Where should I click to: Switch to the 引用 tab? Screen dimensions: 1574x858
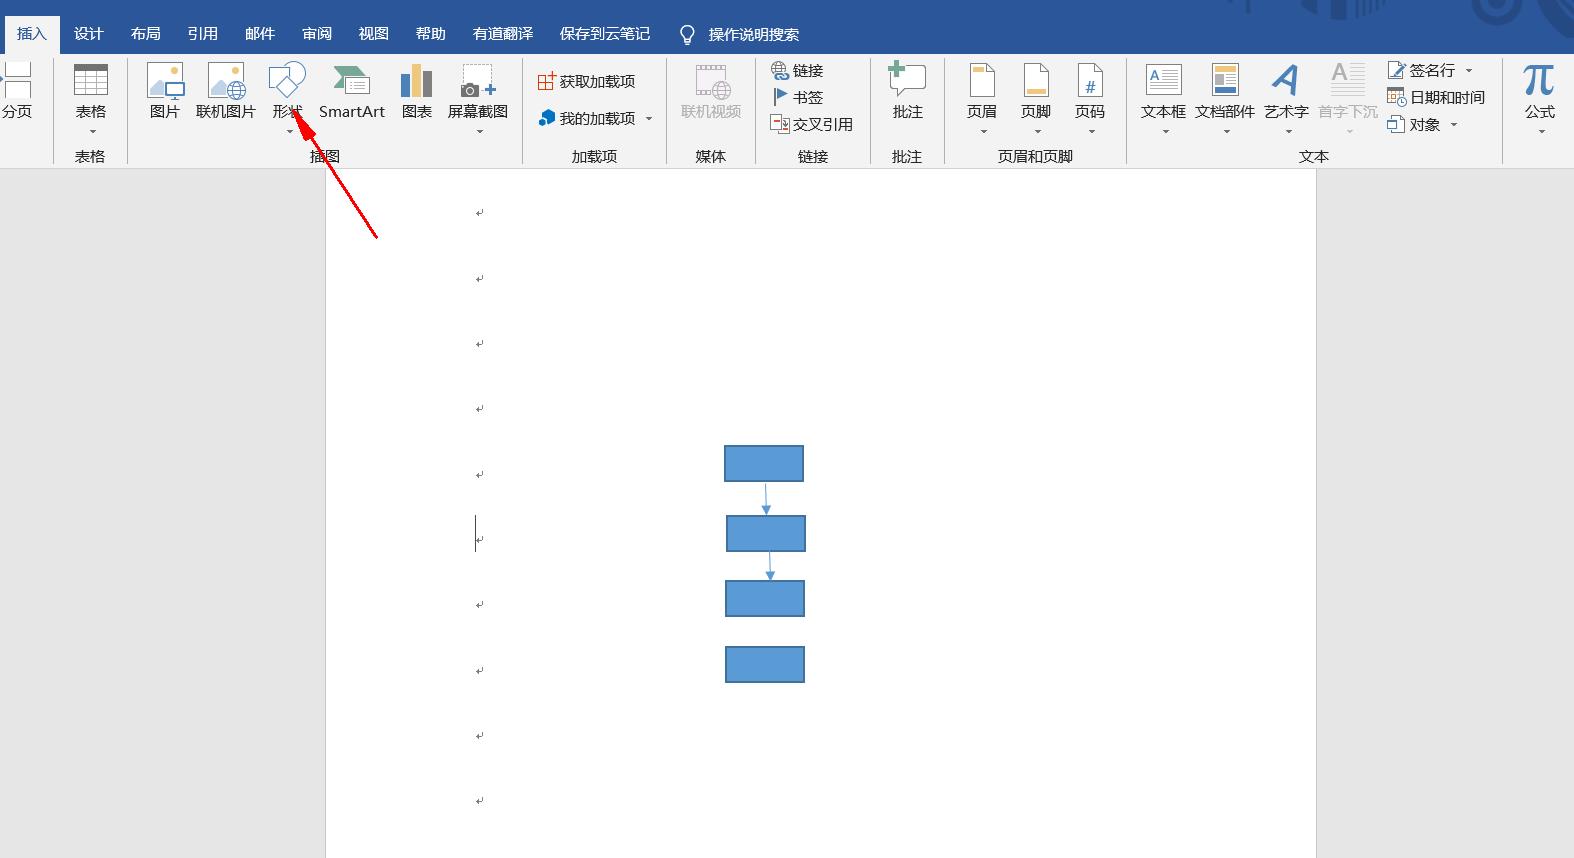pyautogui.click(x=203, y=34)
